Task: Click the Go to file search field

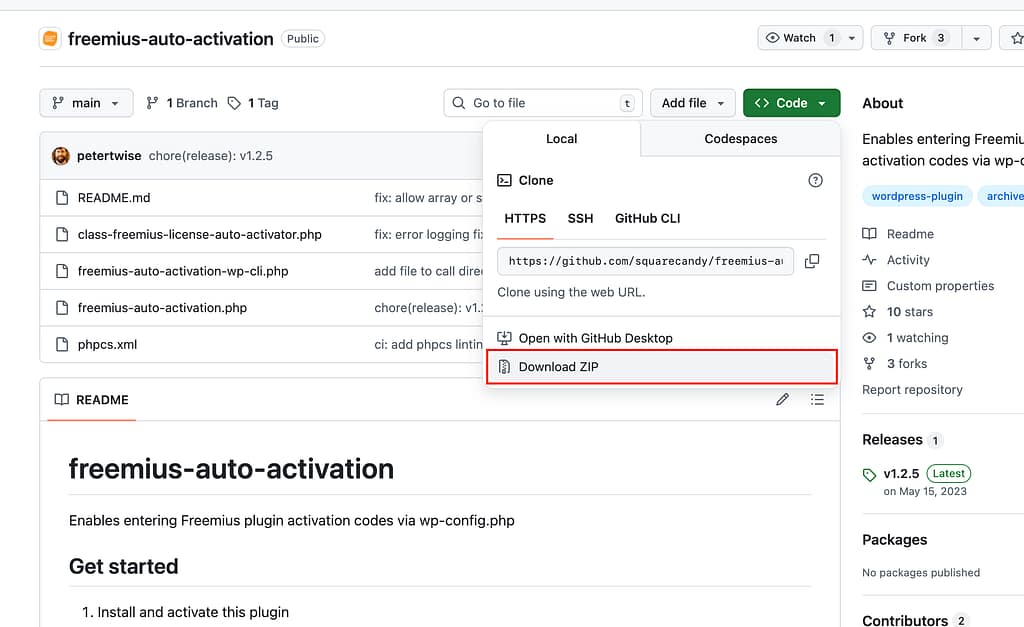Action: [543, 103]
